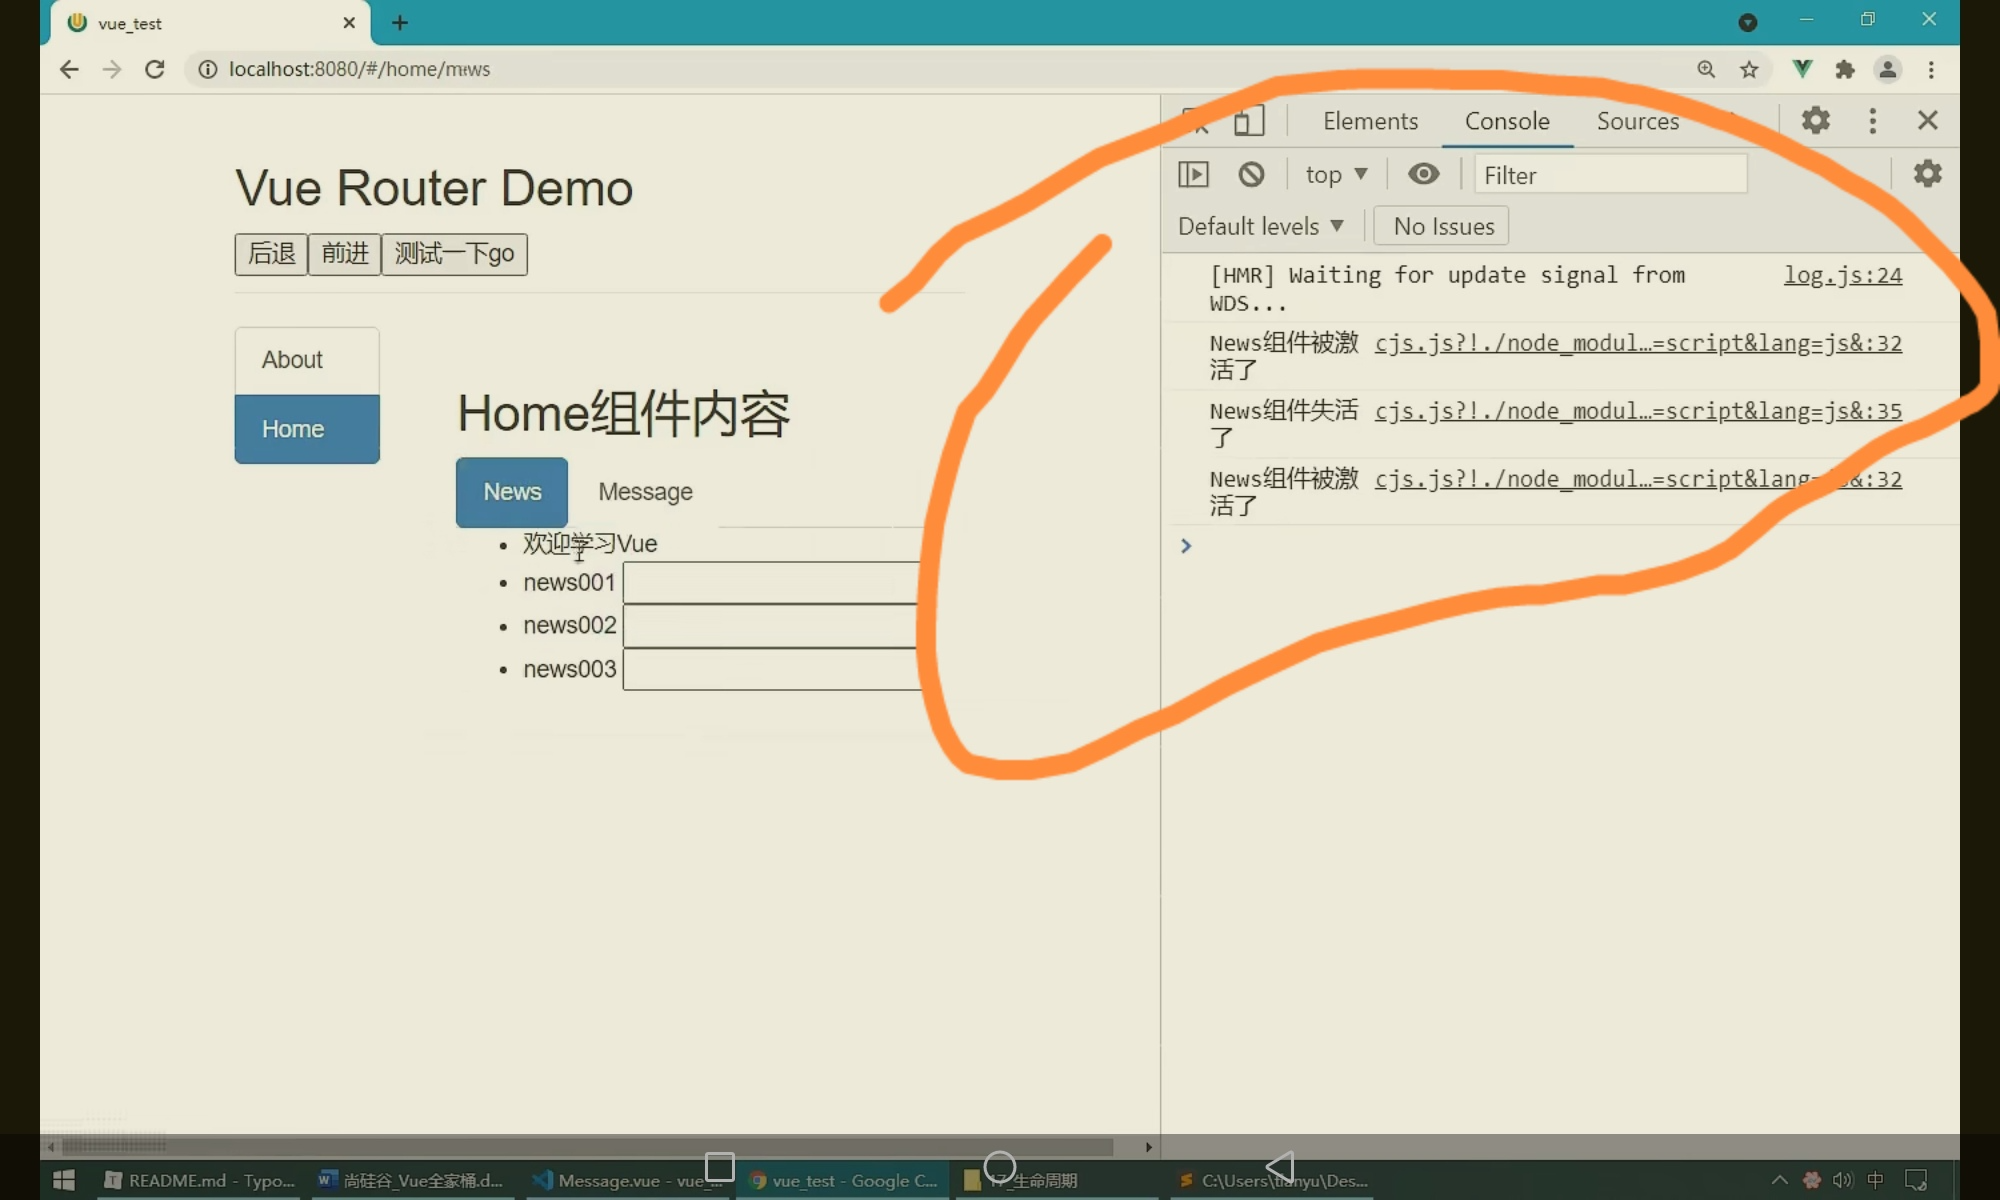Toggle device toolbar icon in DevTools

(1248, 121)
